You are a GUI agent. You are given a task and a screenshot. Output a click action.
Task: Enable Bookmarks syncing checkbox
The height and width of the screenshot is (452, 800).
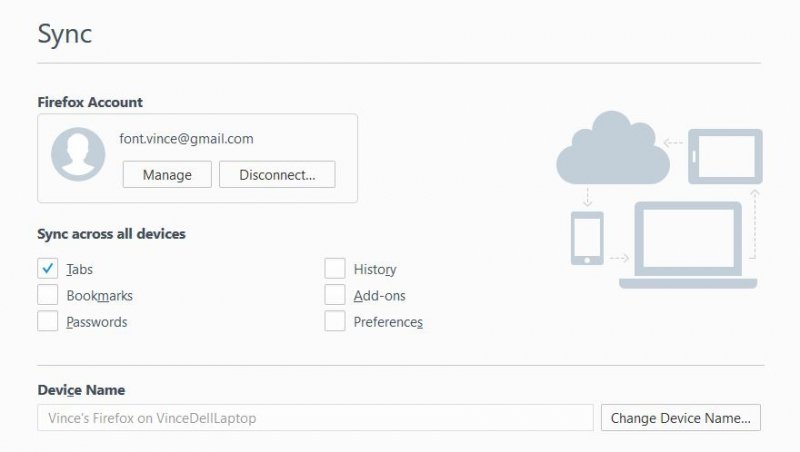coord(47,295)
